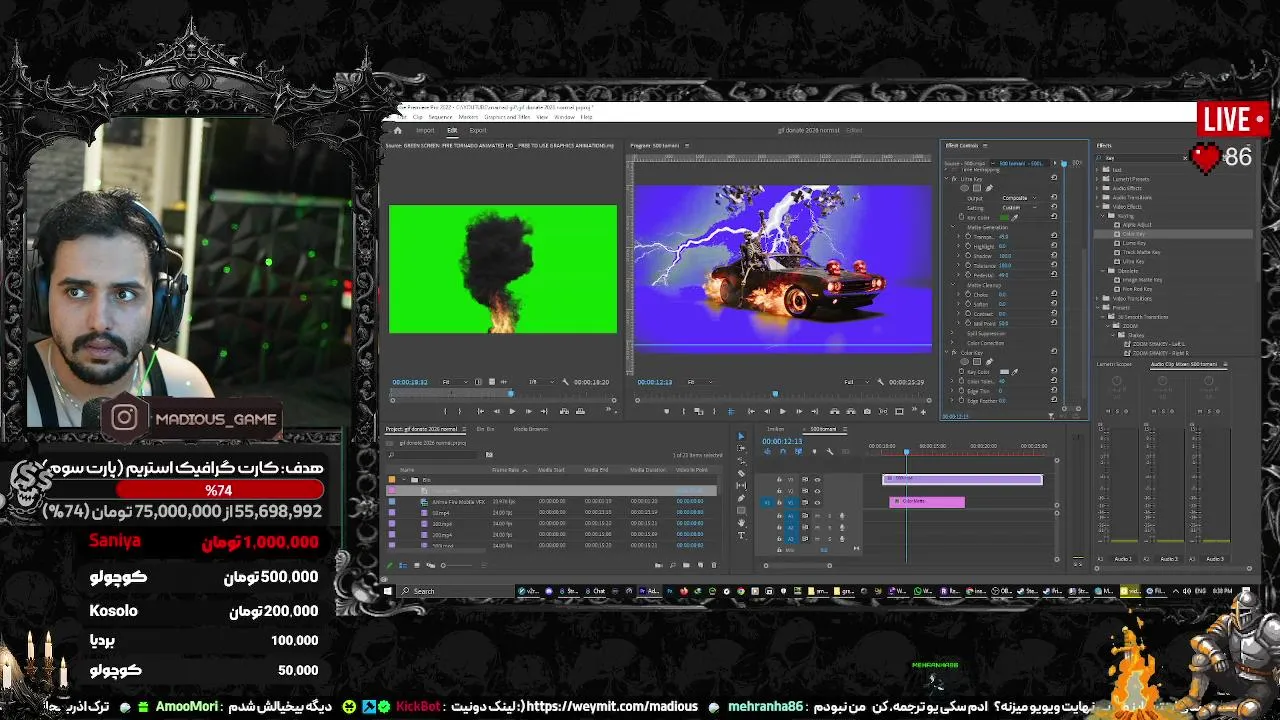Image resolution: width=1280 pixels, height=720 pixels.
Task: Click Ultra Key color swatch
Action: click(x=1006, y=217)
